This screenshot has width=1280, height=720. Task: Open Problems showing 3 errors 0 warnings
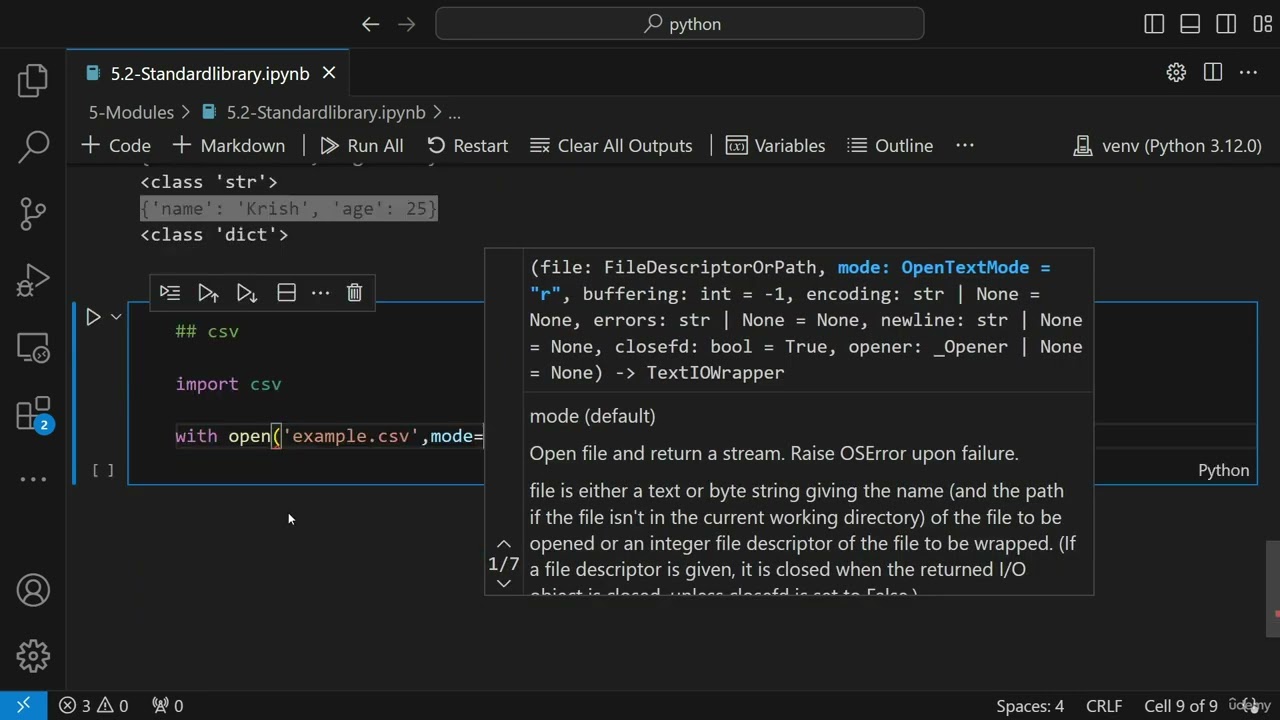pos(93,705)
